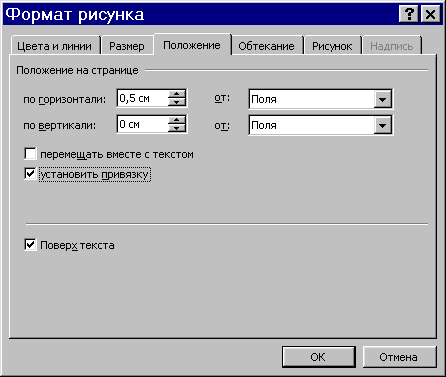Click the question mark help icon
Viewport: 446px width, 377px height.
[409, 14]
